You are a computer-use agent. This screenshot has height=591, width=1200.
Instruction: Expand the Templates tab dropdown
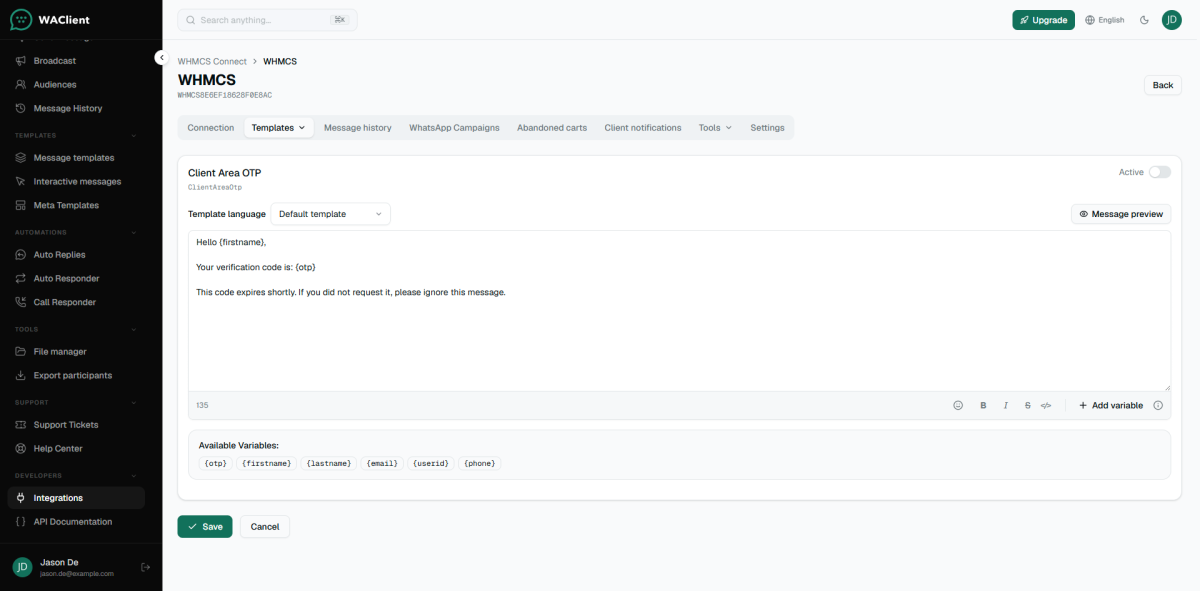pos(279,128)
